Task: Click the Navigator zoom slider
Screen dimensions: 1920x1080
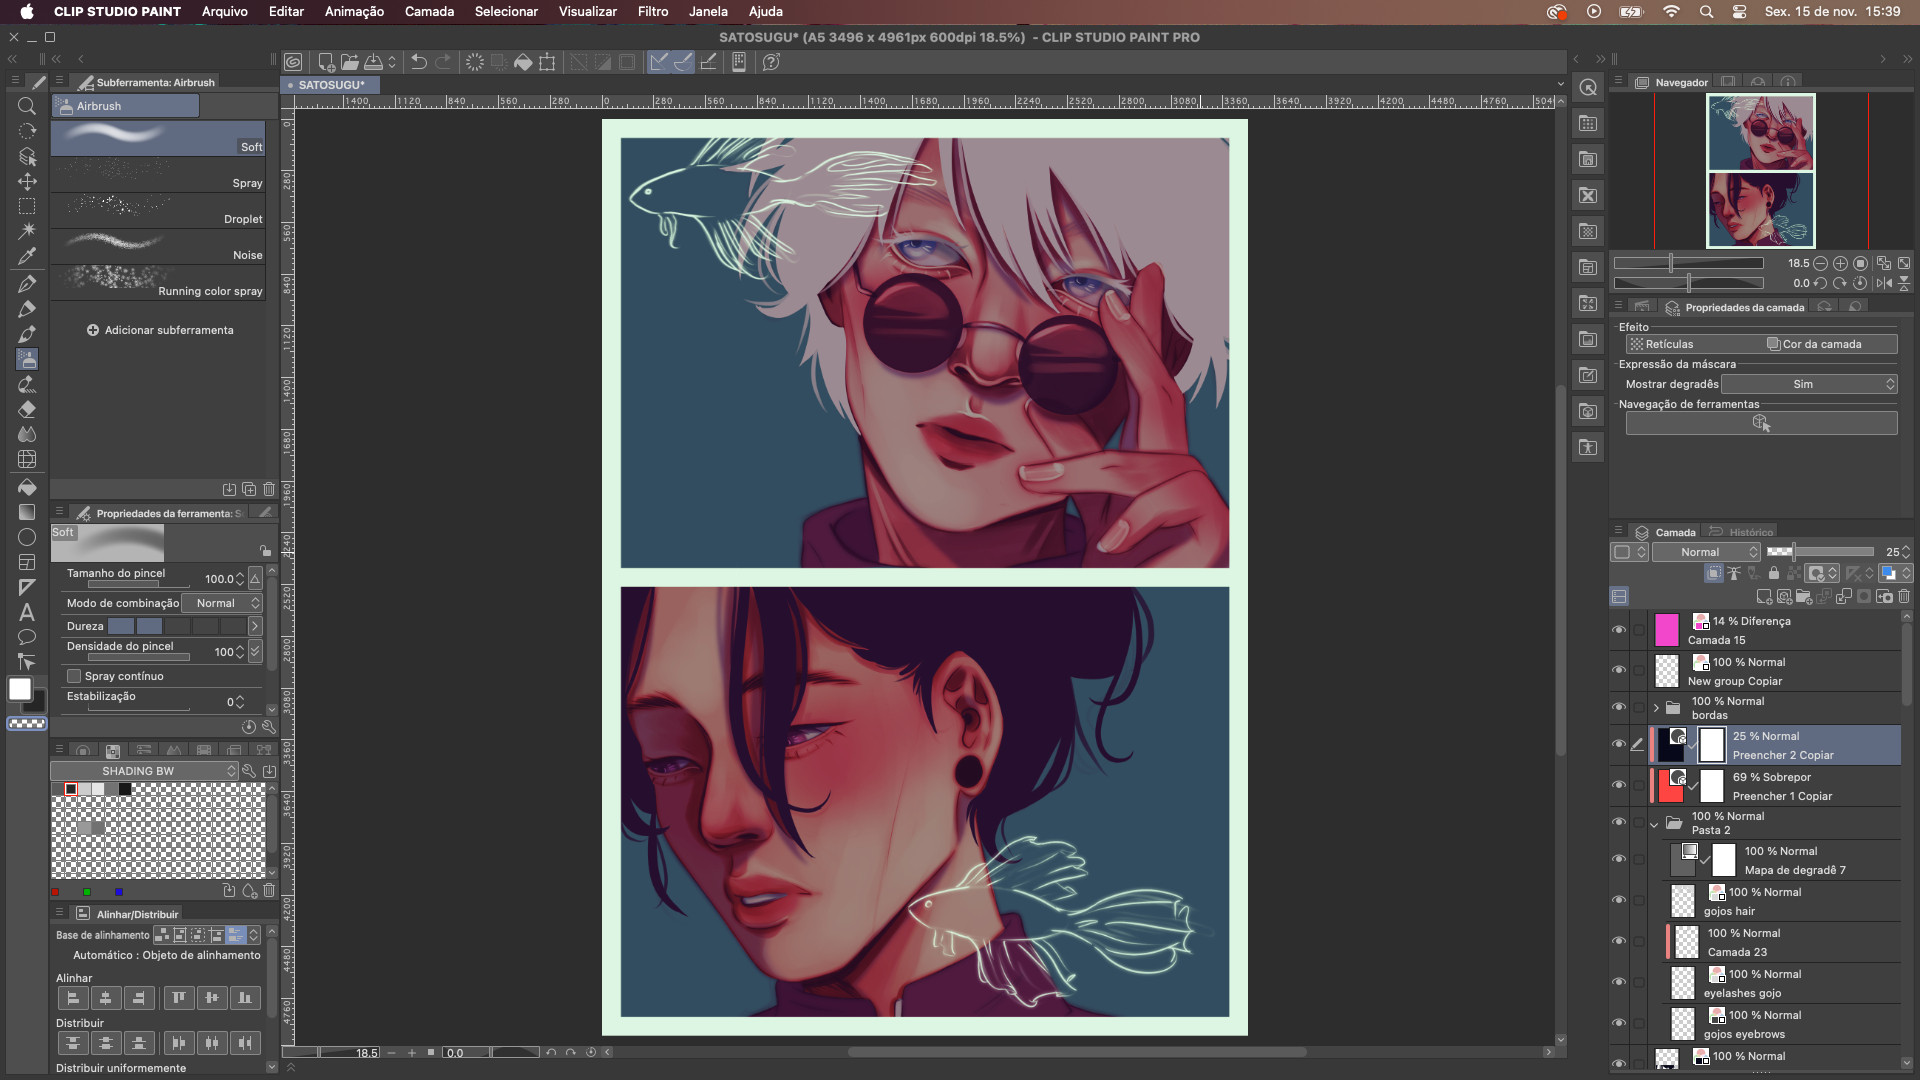Action: 1688,263
